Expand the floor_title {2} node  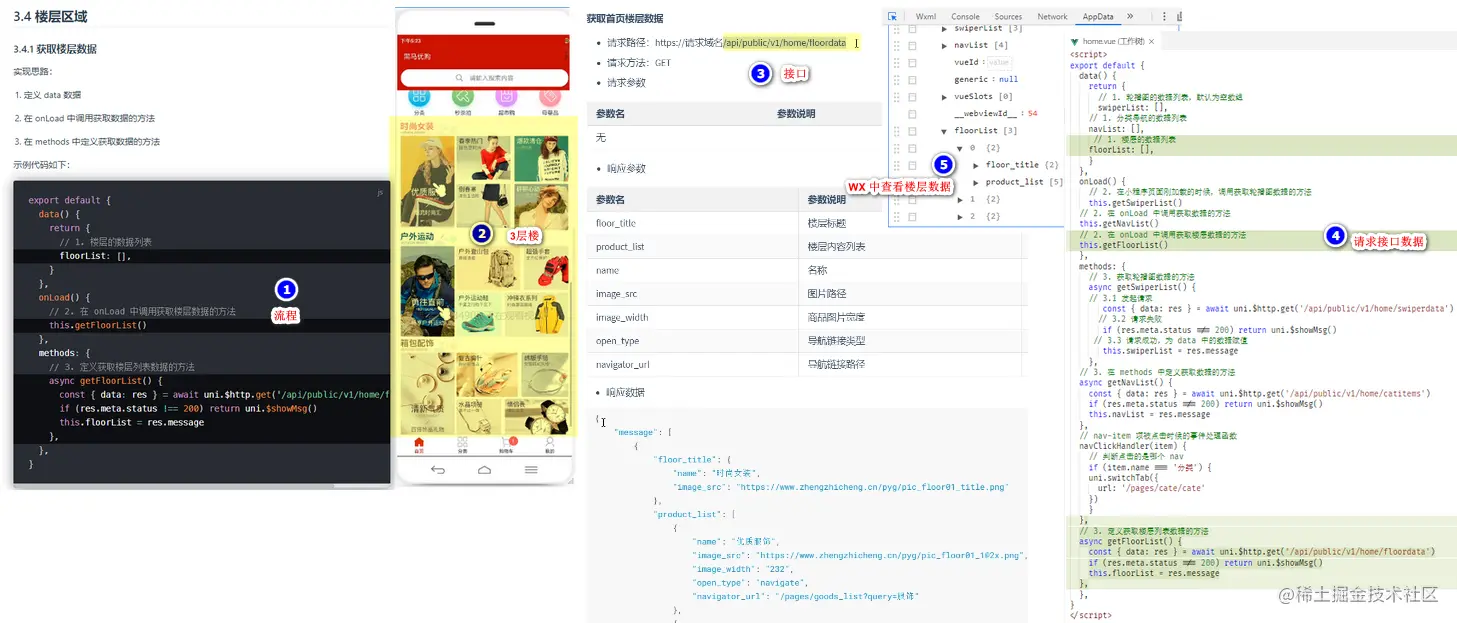[976, 165]
